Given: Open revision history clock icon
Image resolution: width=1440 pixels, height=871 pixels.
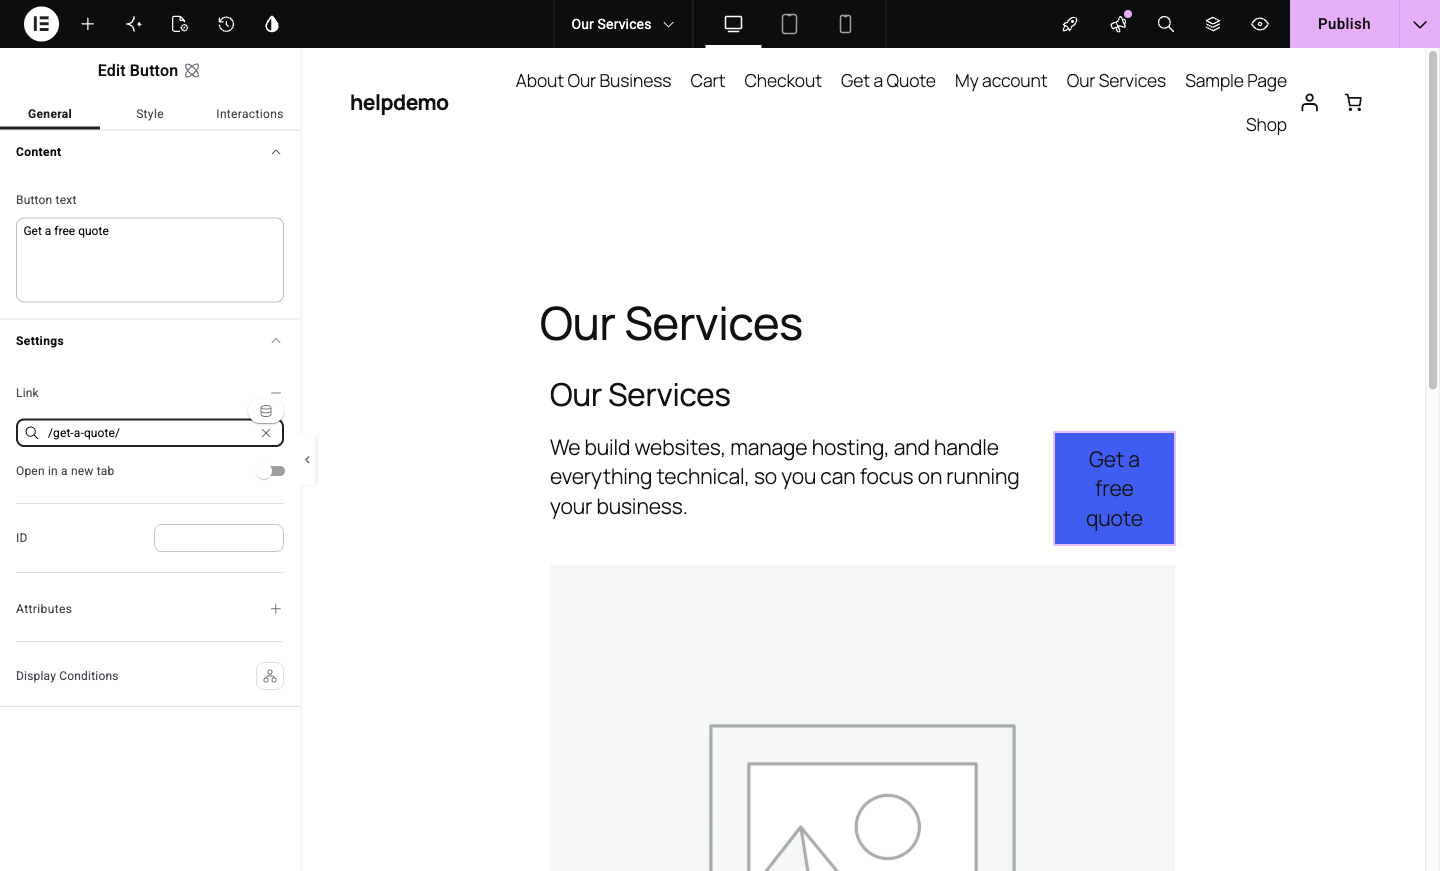Looking at the screenshot, I should (x=226, y=24).
